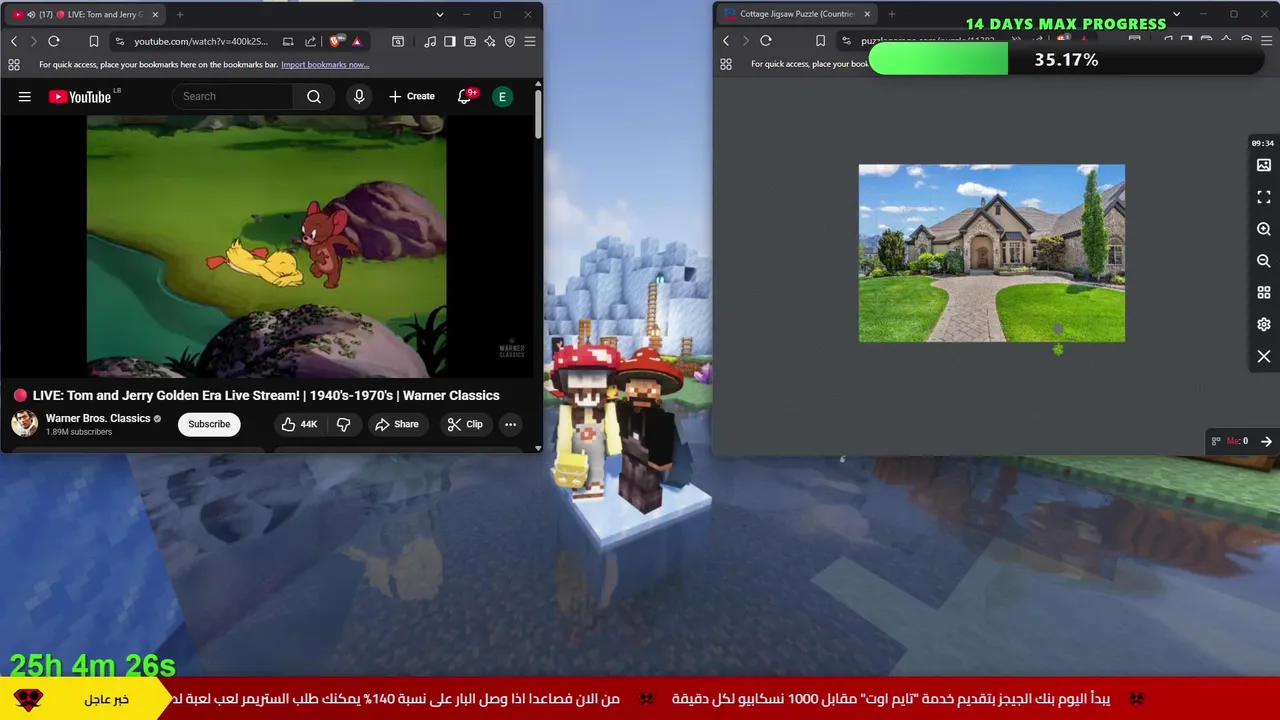Screen dimensions: 1280x720
Task: Open more actions menu under the video
Action: click(x=510, y=424)
